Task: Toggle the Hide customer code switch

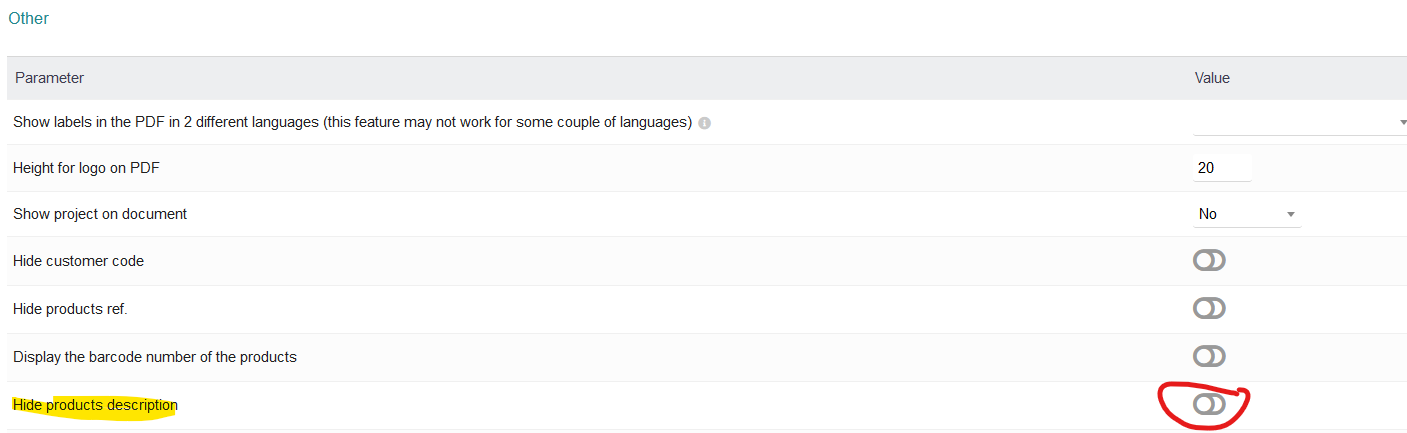Action: (1209, 261)
